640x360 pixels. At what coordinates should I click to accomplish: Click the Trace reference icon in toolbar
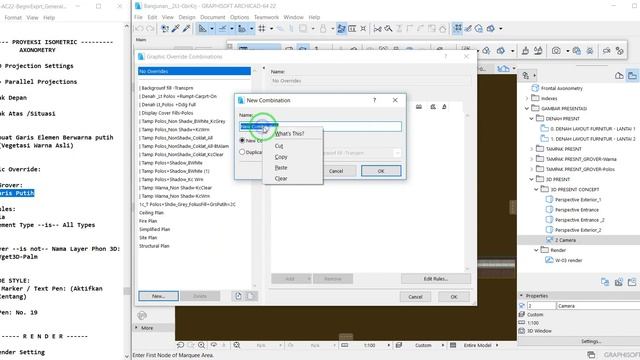(341, 29)
